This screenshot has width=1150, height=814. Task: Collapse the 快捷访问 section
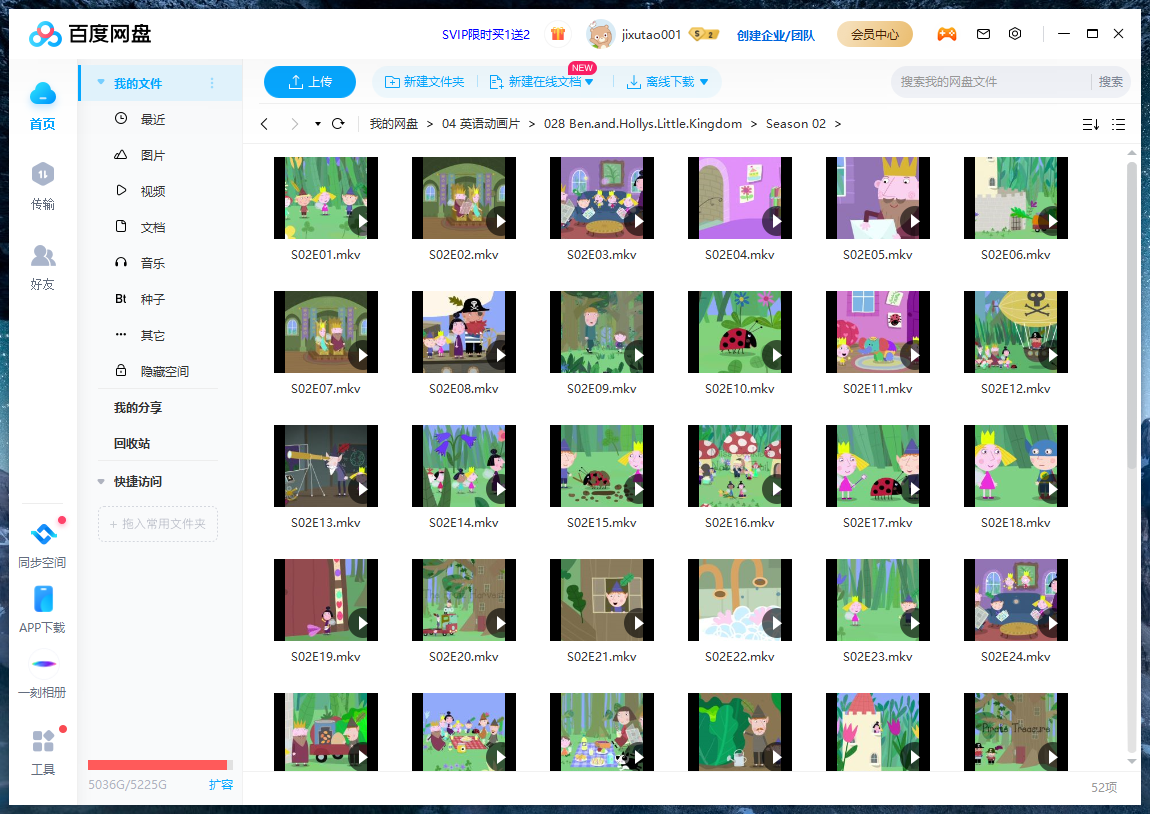100,479
